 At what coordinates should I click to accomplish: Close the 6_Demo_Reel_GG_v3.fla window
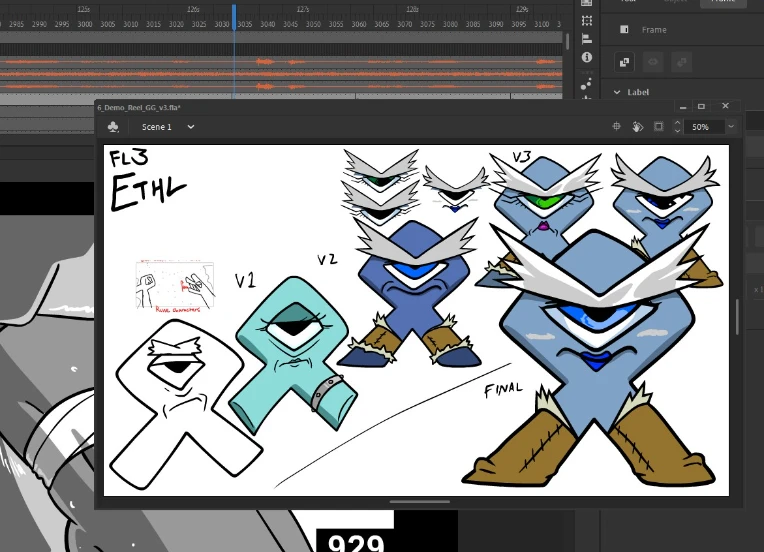pos(726,106)
